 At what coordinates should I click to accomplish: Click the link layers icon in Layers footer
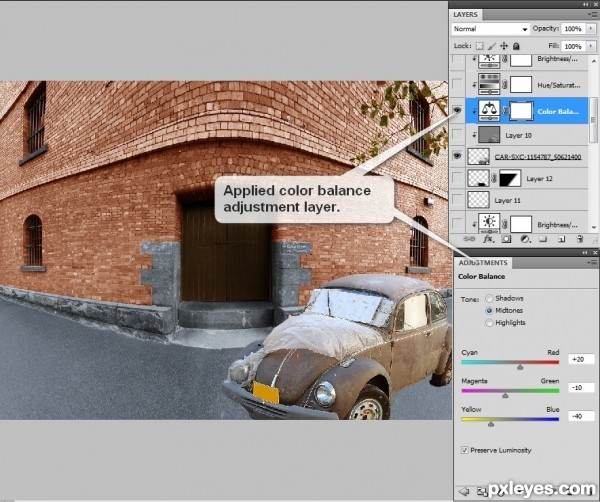point(469,239)
